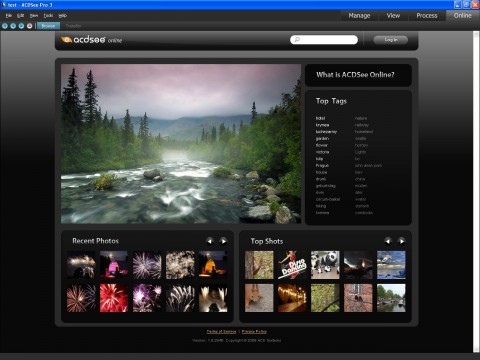The image size is (480, 360).
Task: Show next Recent Photos with right arrow
Action: click(224, 241)
